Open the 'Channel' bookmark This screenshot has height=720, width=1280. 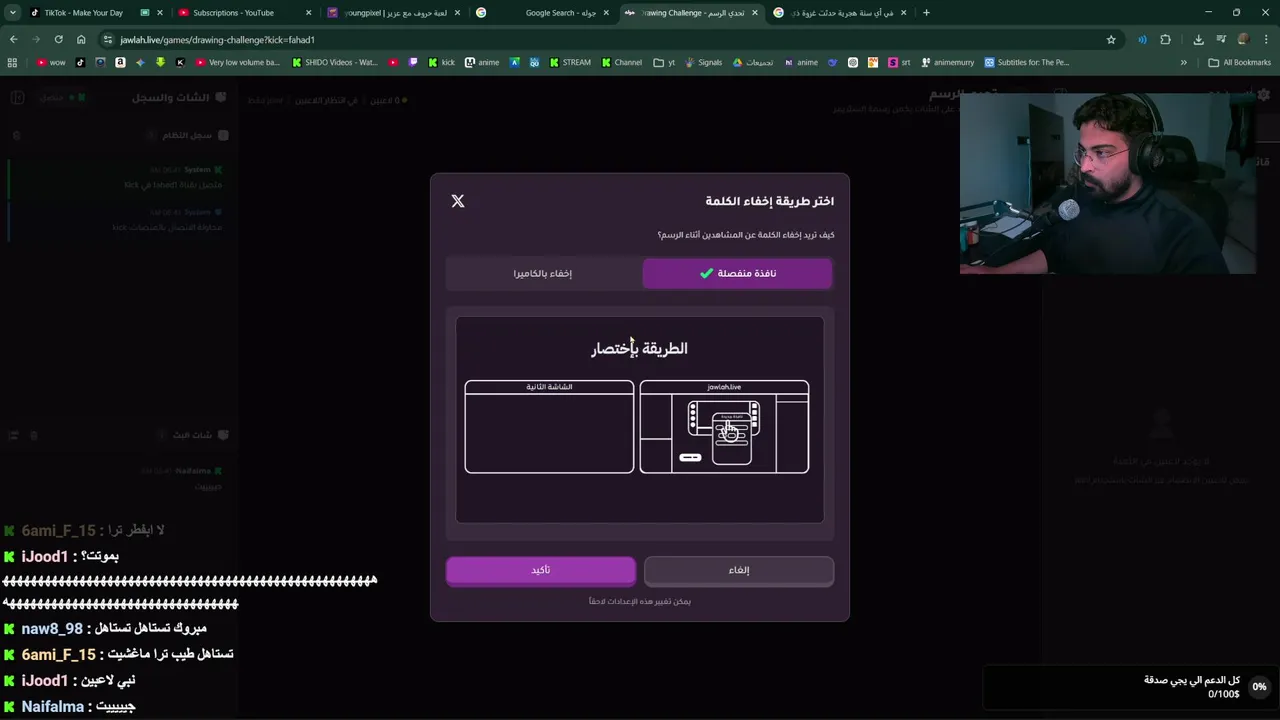tap(621, 62)
